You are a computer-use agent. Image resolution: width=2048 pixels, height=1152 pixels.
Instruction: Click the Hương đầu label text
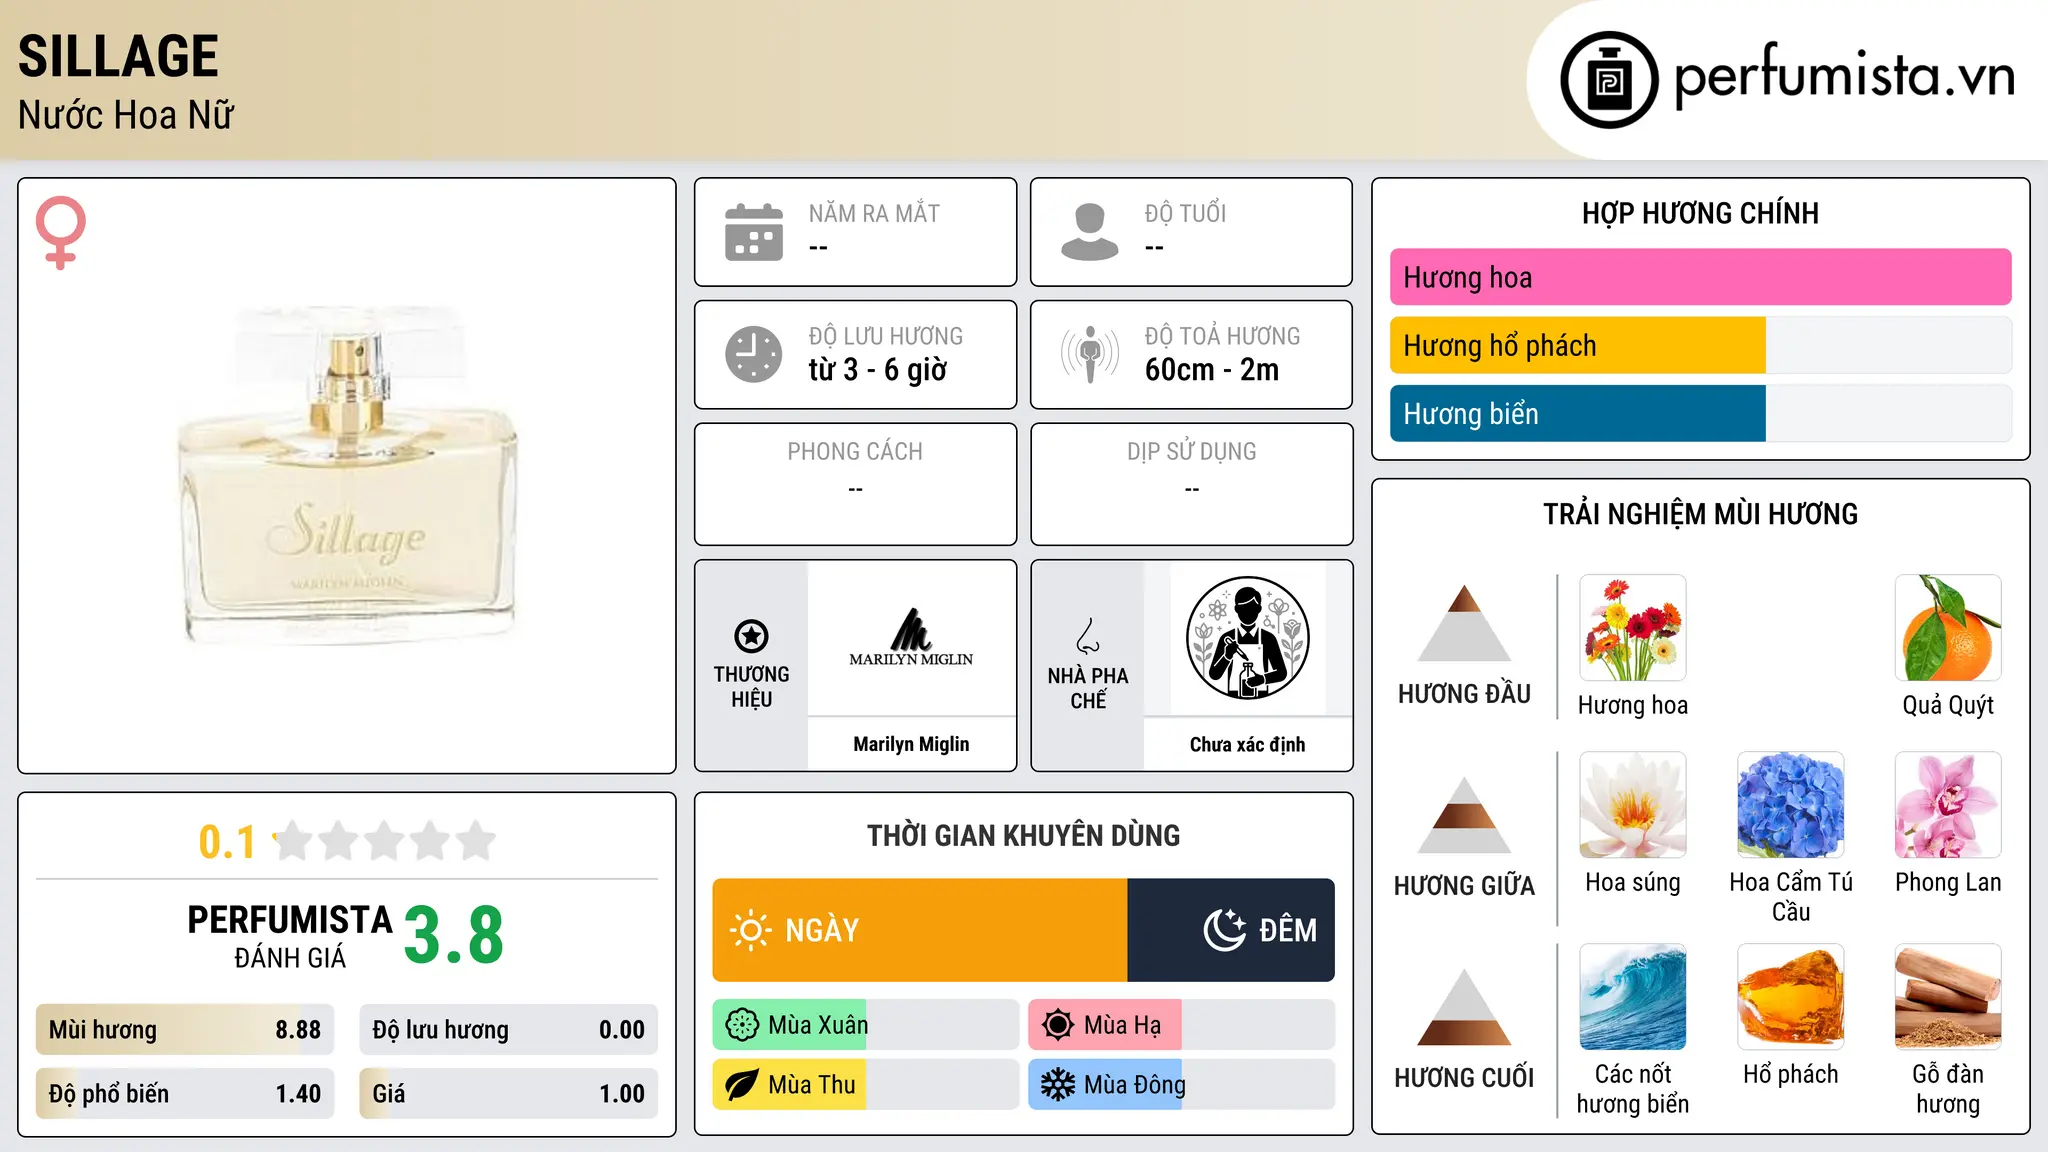click(1464, 694)
